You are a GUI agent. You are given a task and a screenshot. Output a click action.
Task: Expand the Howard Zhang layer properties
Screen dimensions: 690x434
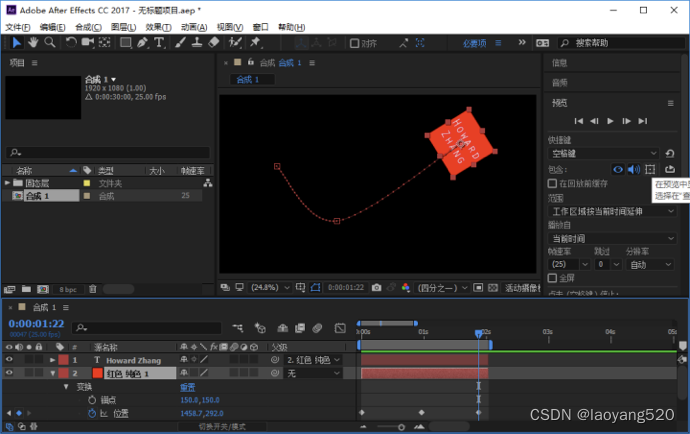coord(52,360)
